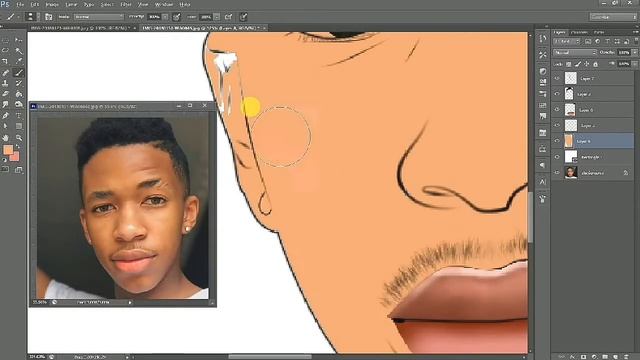The height and width of the screenshot is (360, 640).
Task: Open the layer blend mode Normal dropdown
Action: click(x=575, y=52)
